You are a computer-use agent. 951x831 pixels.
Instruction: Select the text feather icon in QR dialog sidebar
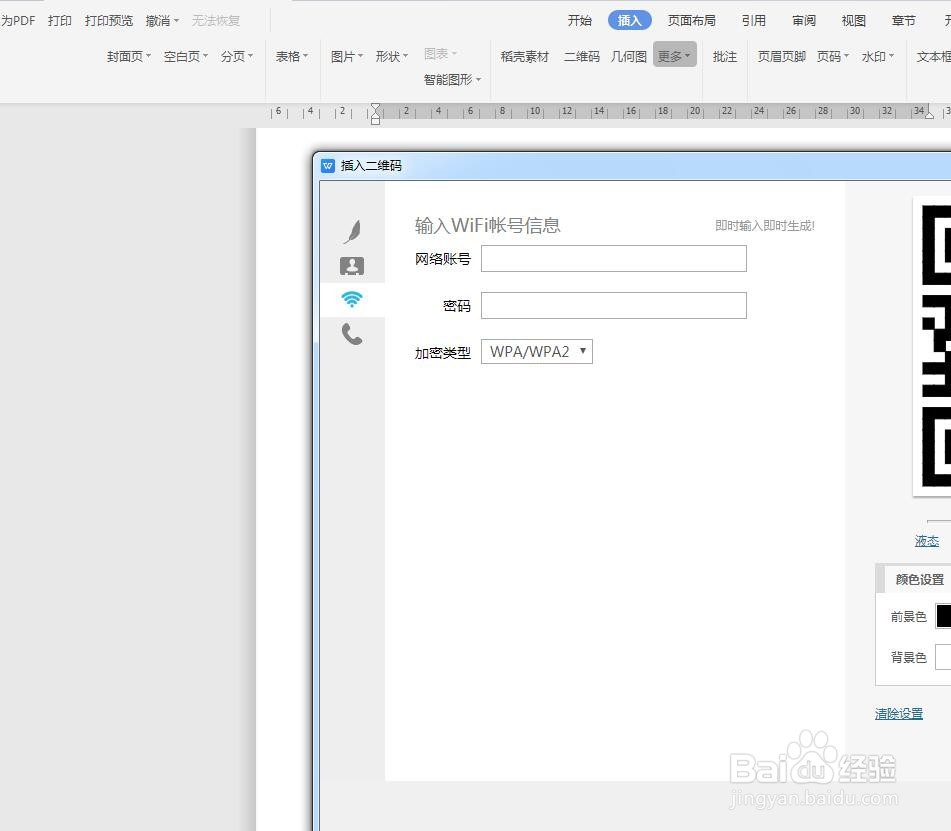tap(352, 231)
